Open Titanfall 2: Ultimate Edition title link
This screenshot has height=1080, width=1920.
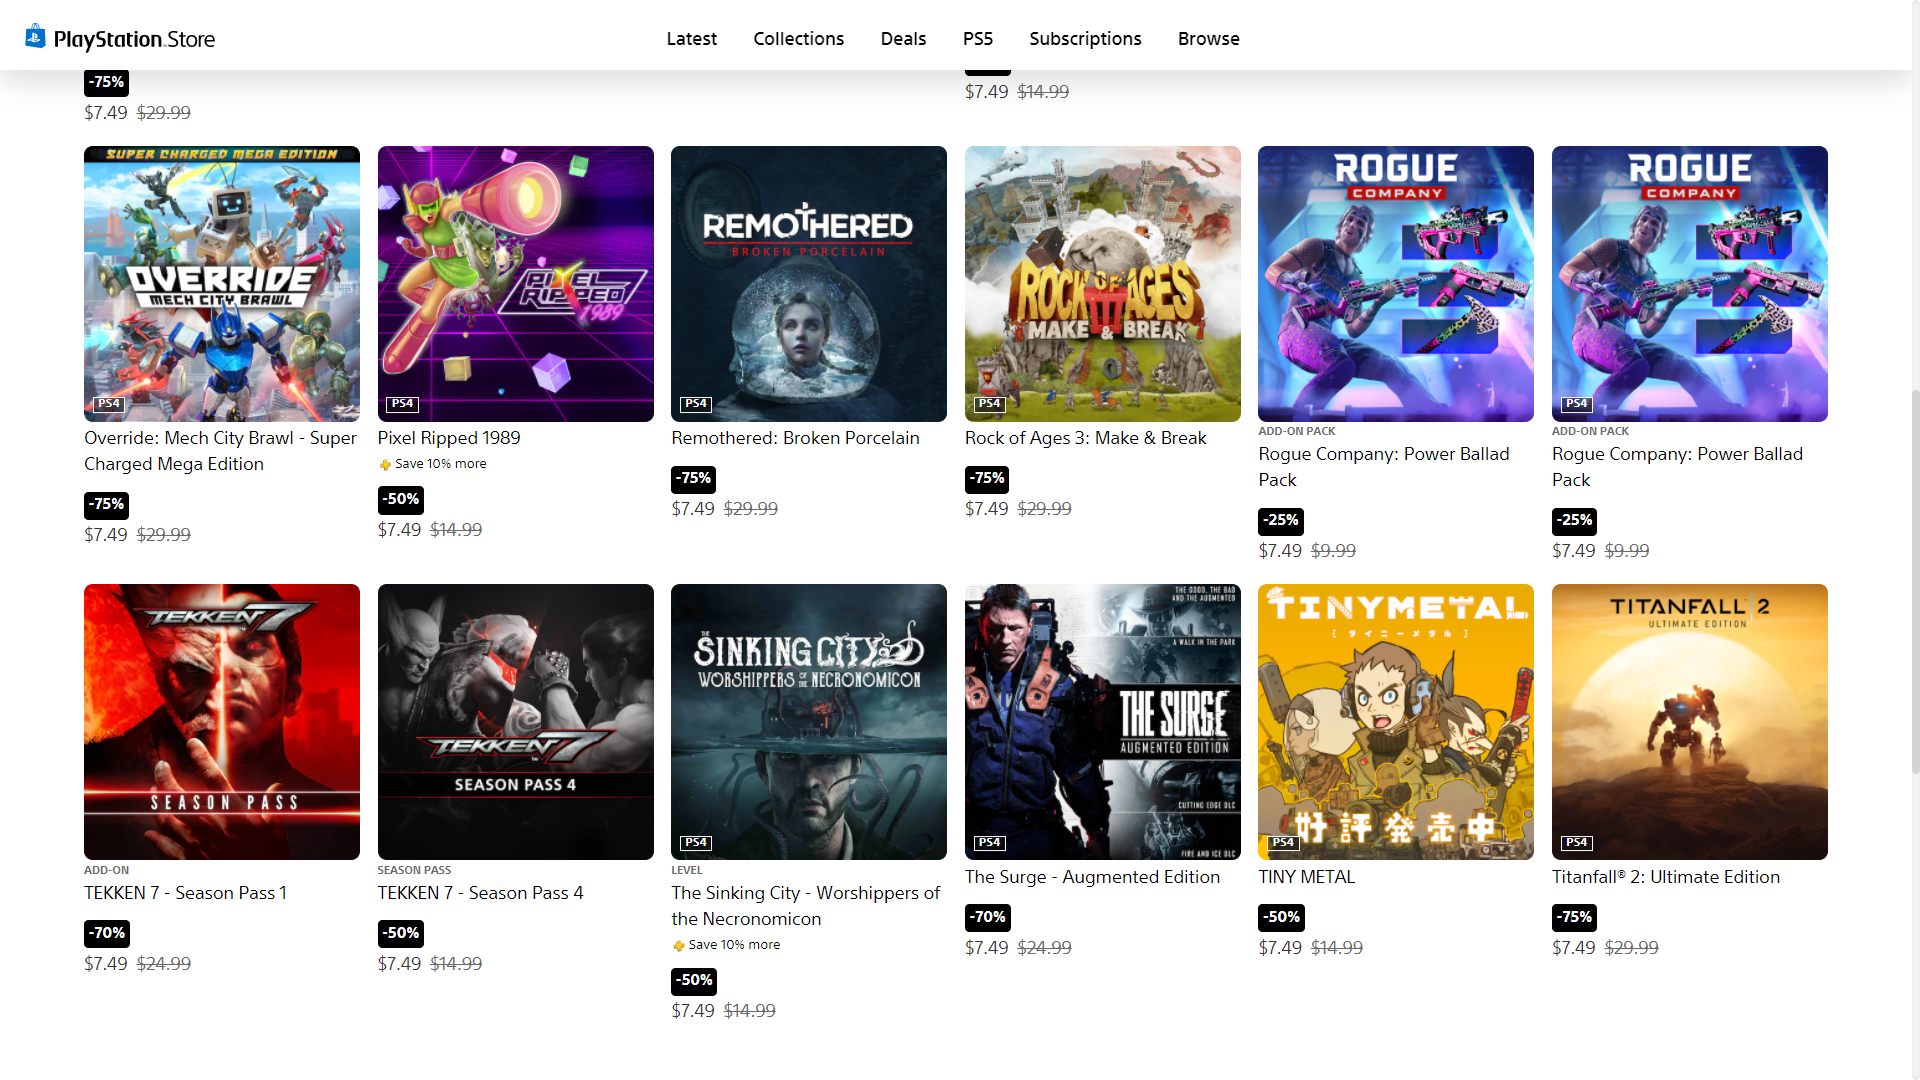point(1665,877)
